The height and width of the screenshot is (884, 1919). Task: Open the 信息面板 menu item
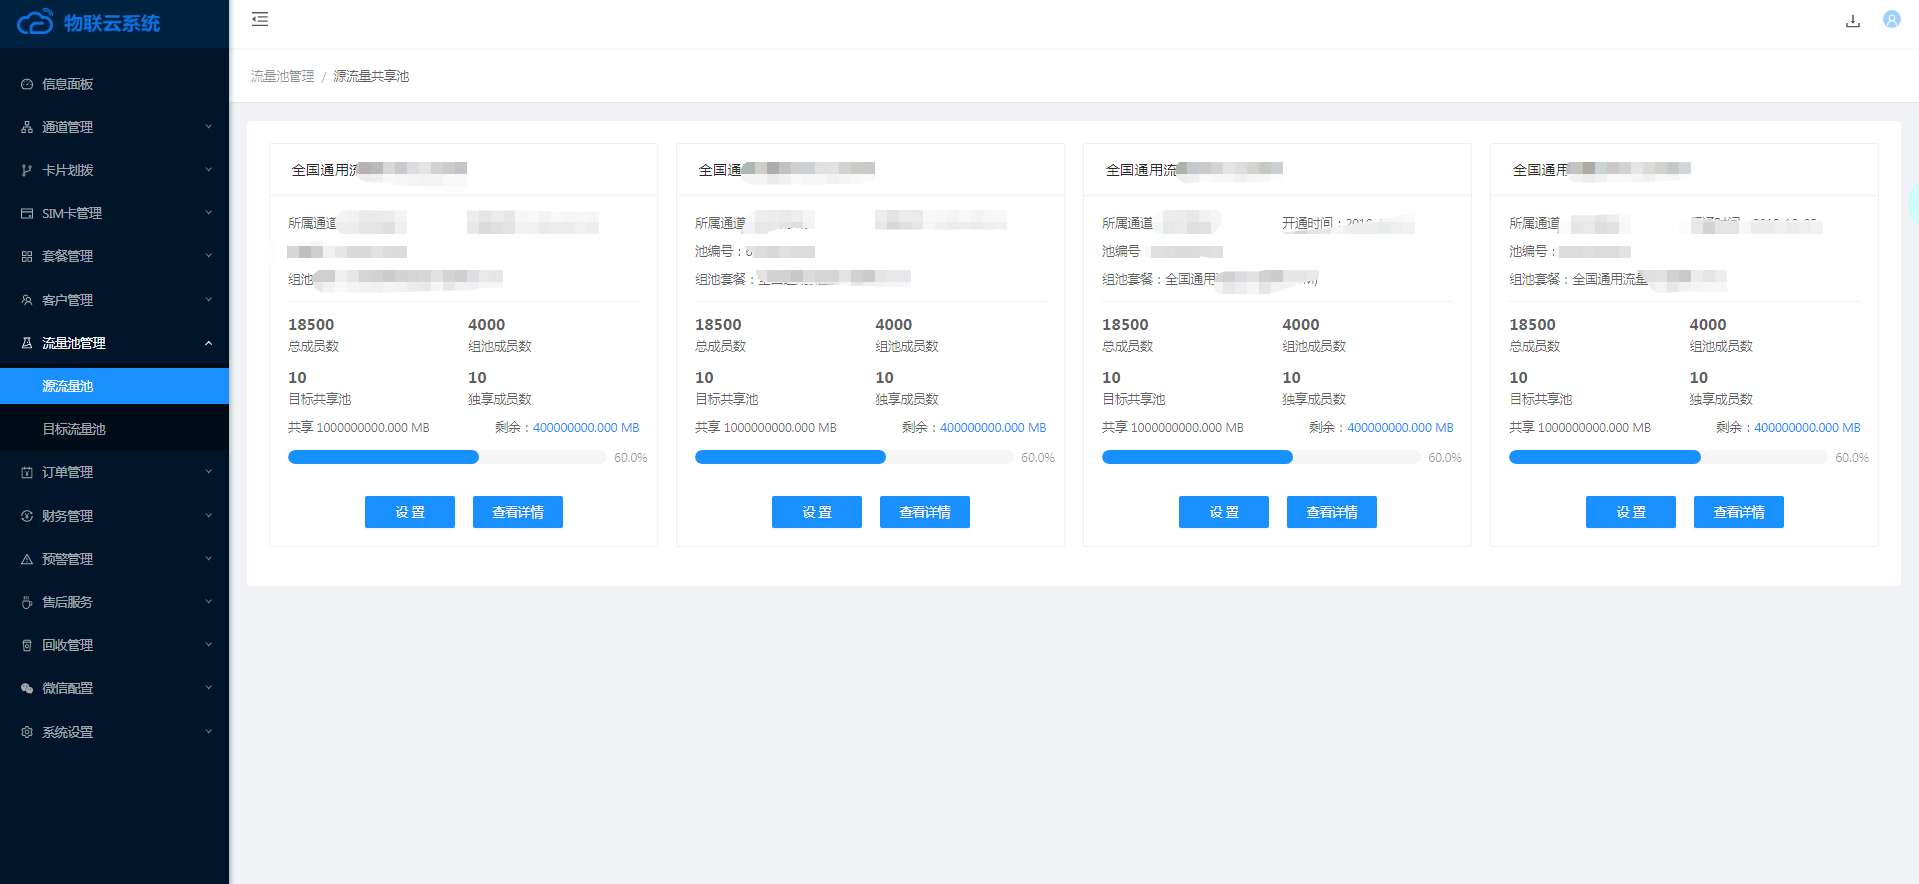tap(114, 84)
